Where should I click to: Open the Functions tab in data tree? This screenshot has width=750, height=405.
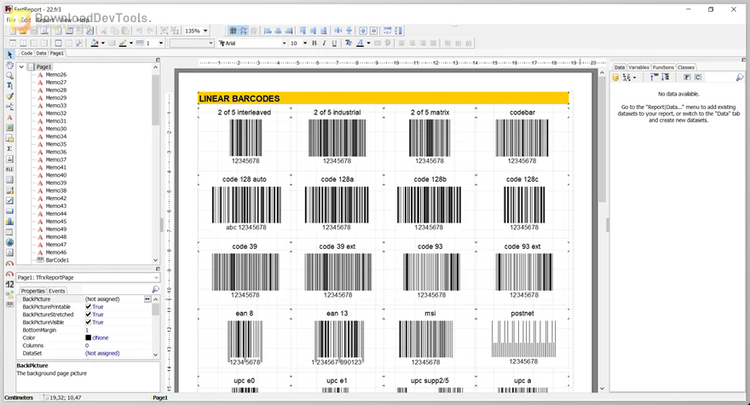click(x=663, y=67)
